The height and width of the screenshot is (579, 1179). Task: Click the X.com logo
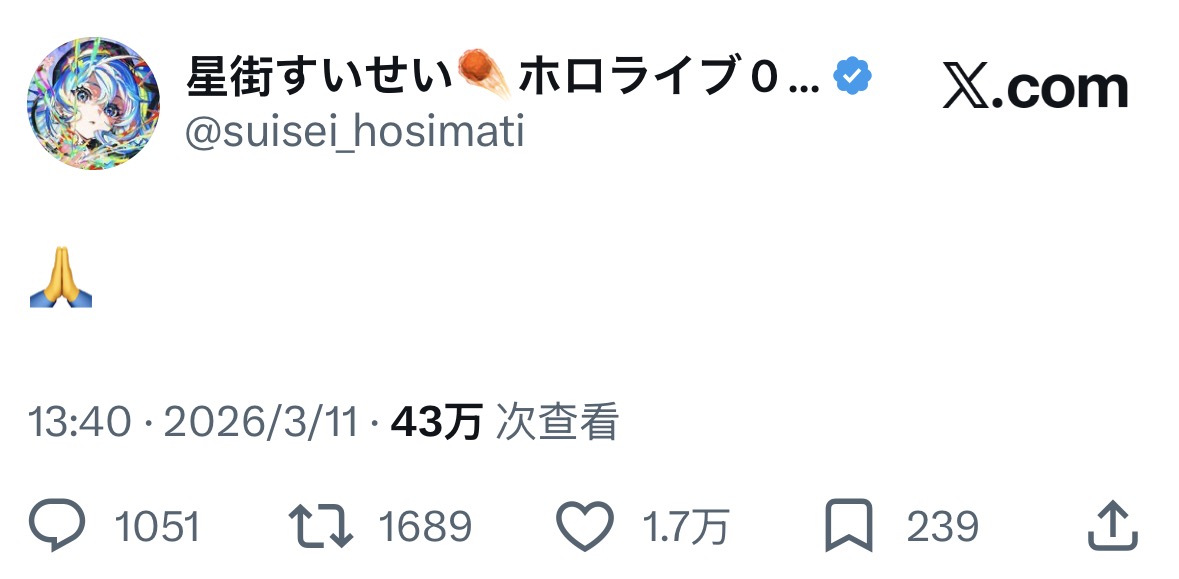[1035, 87]
